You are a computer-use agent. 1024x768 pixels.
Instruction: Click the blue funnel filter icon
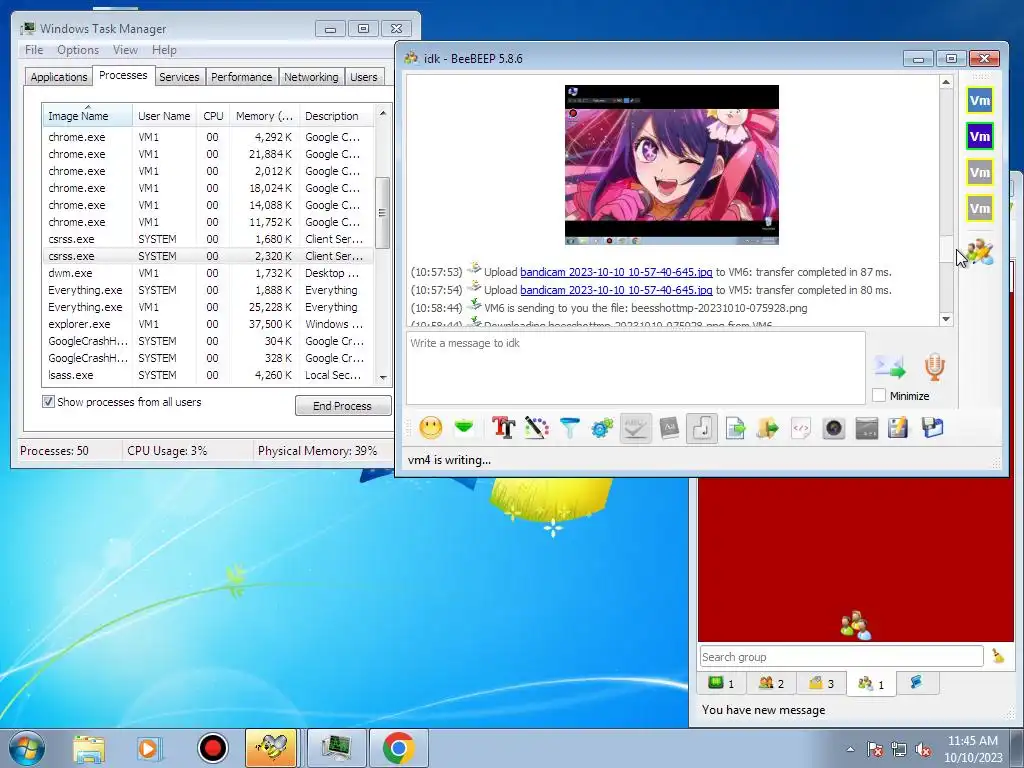[x=569, y=428]
